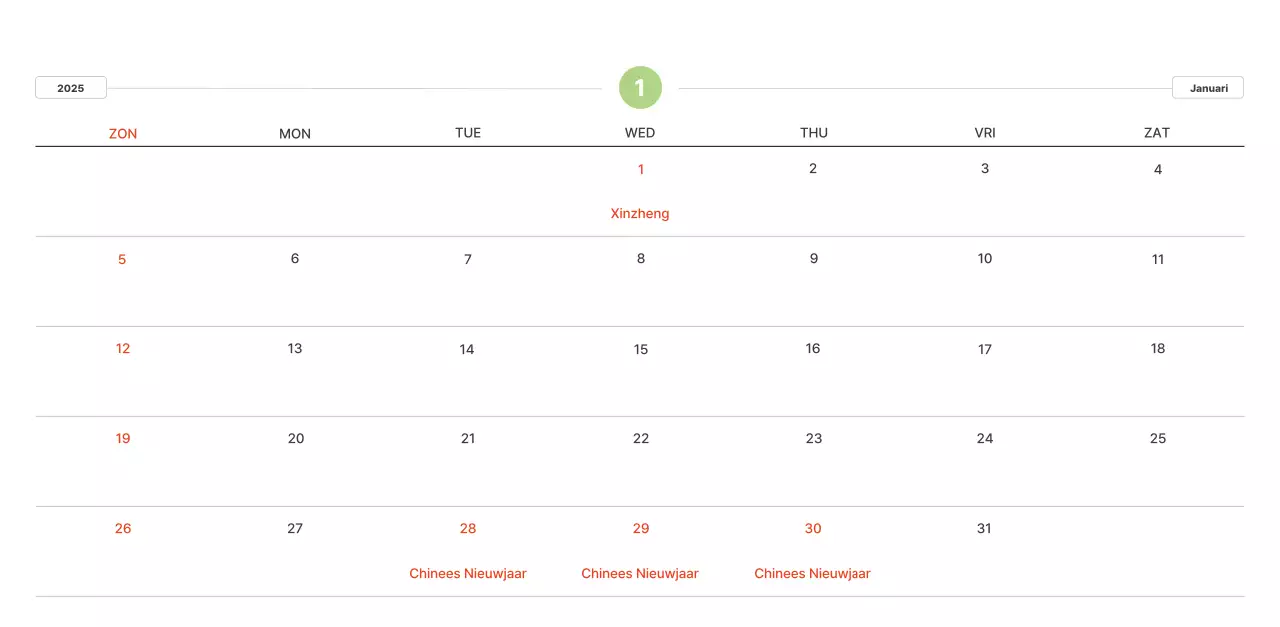Open Chinees Nieuwjaar event on the 30th
This screenshot has height=627, width=1280.
(x=812, y=573)
